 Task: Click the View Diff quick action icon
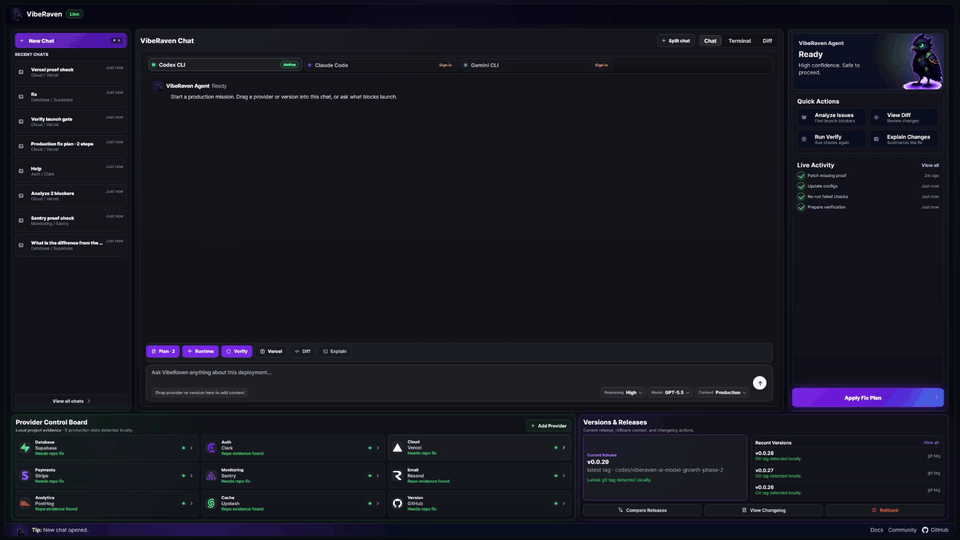(876, 118)
